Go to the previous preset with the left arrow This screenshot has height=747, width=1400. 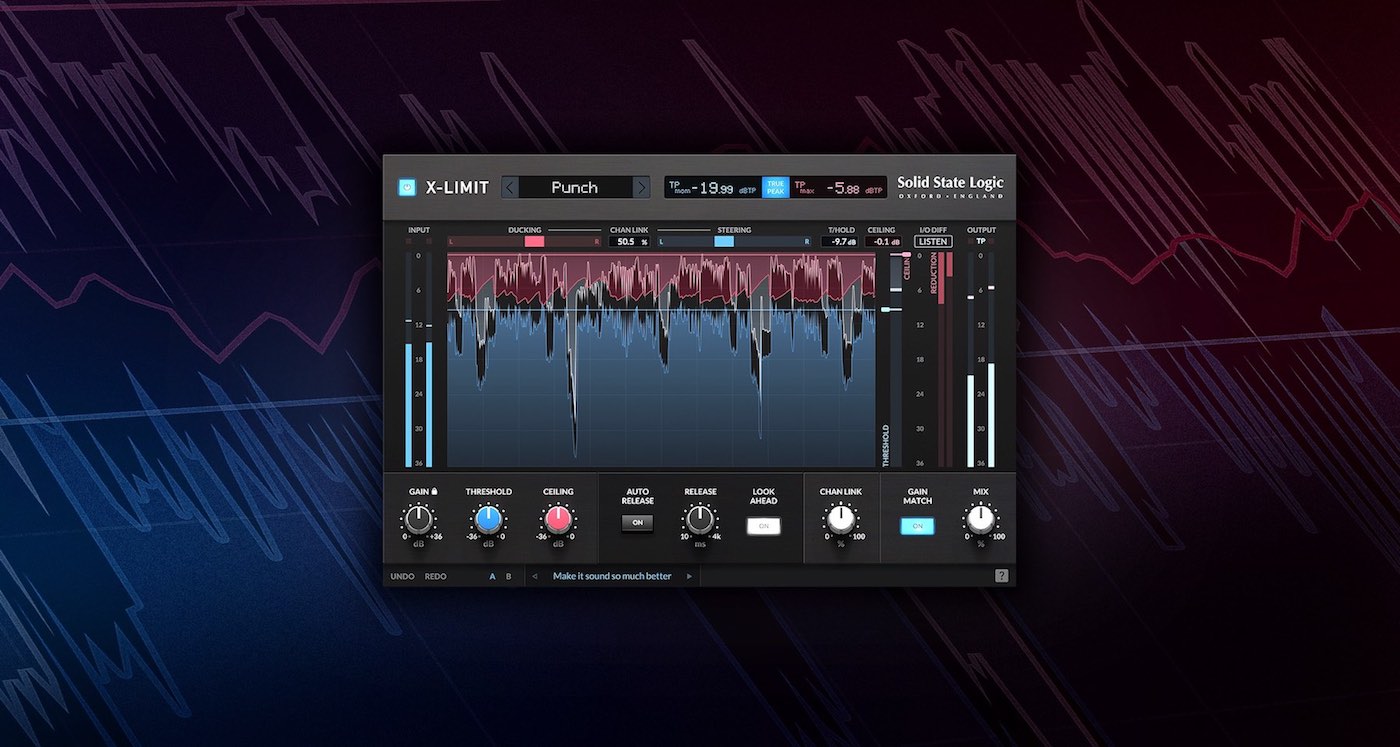pyautogui.click(x=509, y=187)
